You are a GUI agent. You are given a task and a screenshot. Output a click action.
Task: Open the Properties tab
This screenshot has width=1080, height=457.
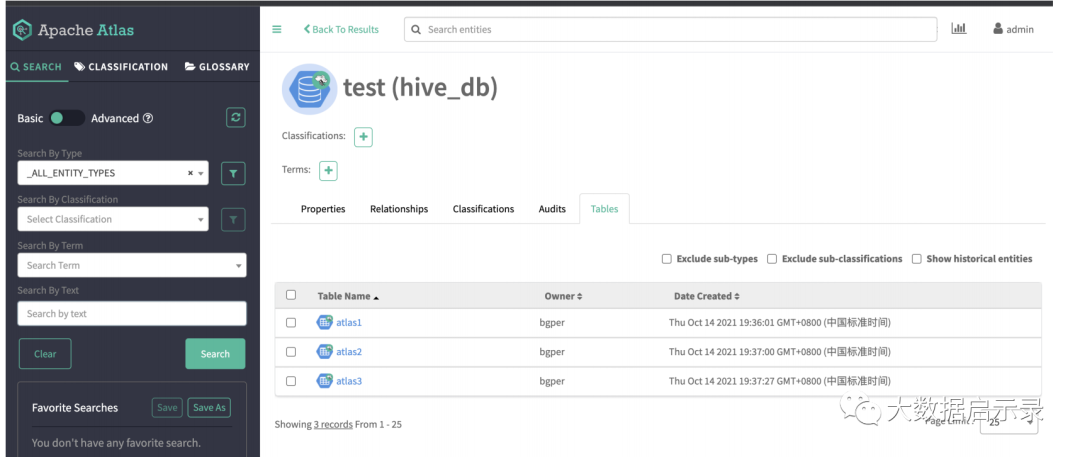coord(323,209)
